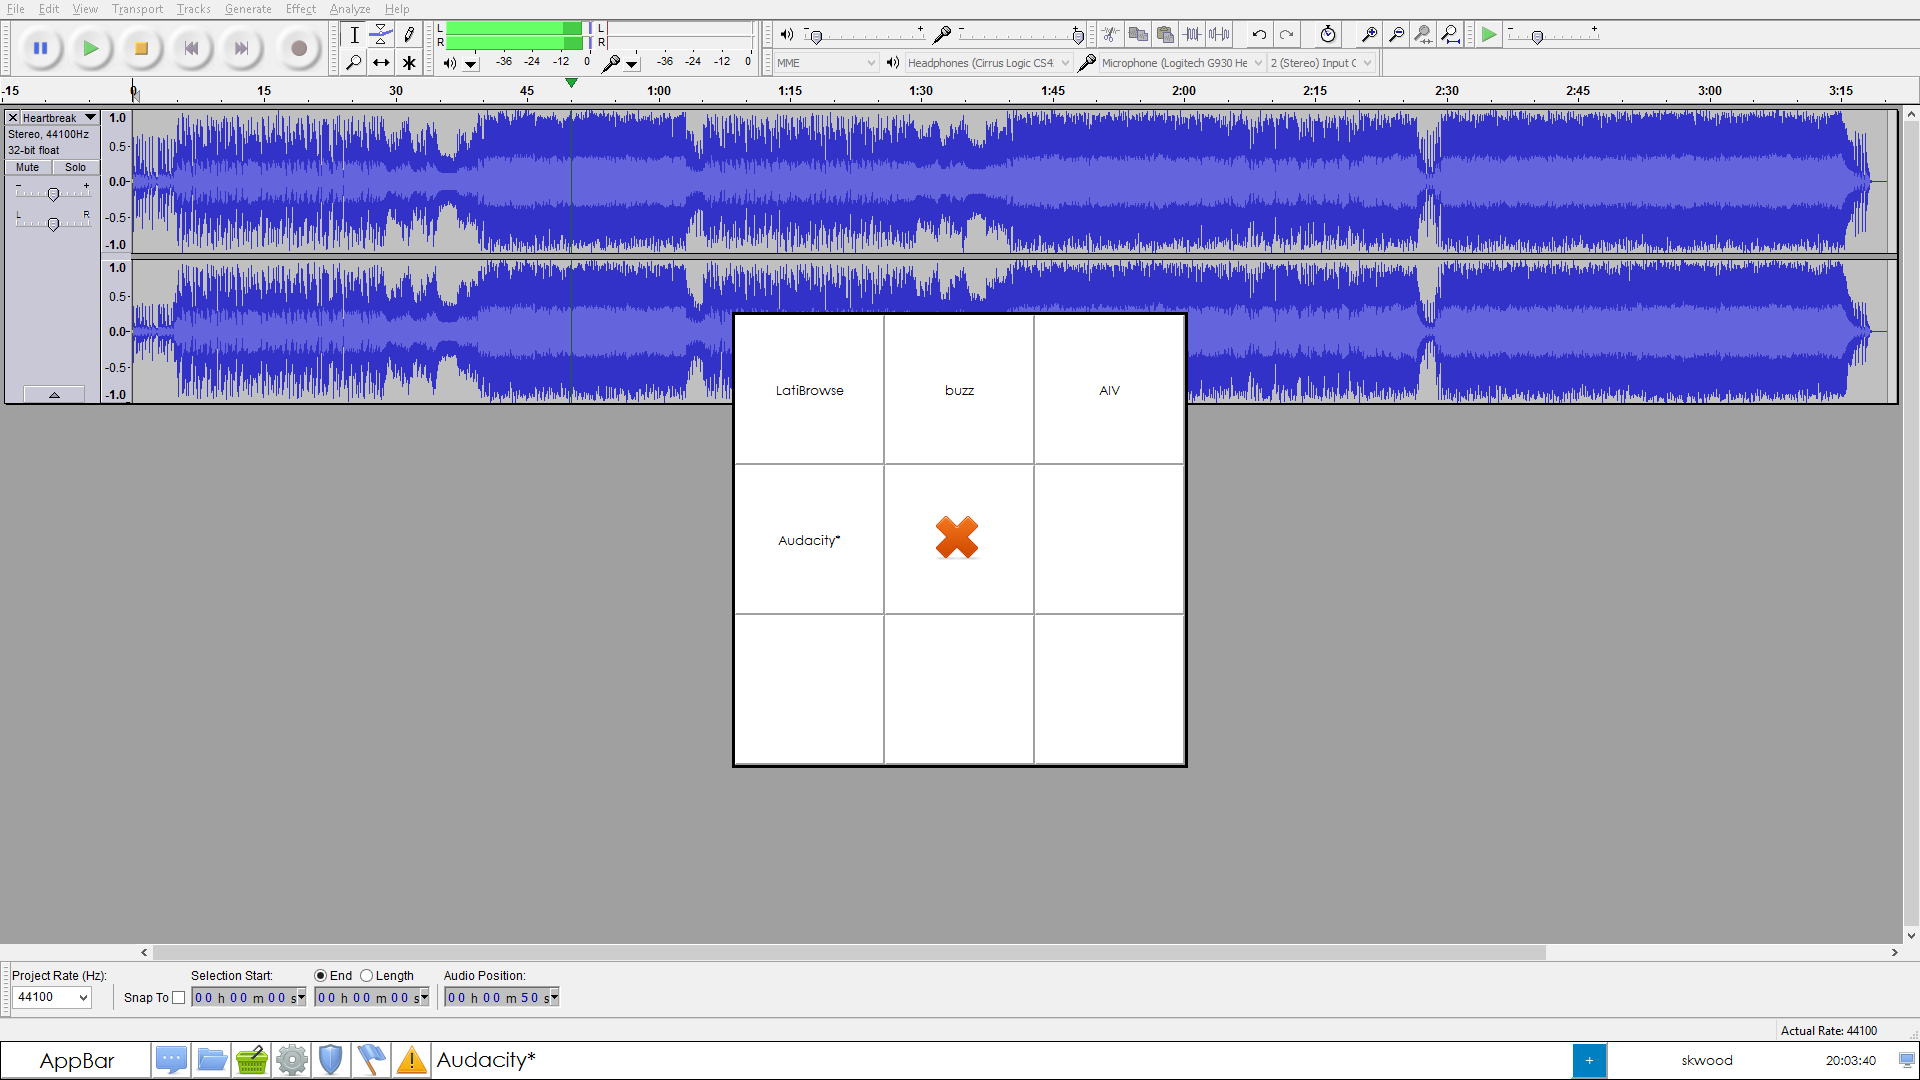
Task: Fit the whole project in window
Action: (x=1450, y=34)
